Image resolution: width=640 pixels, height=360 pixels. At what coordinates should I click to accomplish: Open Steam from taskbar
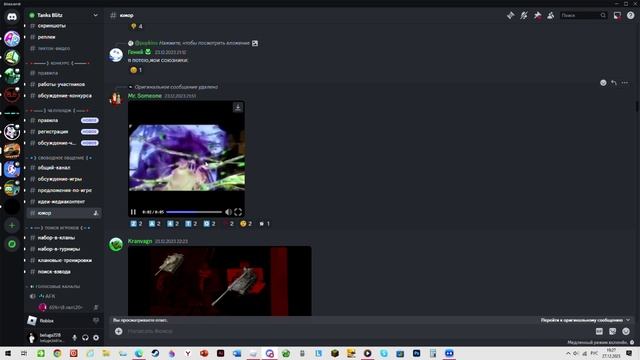click(x=155, y=353)
